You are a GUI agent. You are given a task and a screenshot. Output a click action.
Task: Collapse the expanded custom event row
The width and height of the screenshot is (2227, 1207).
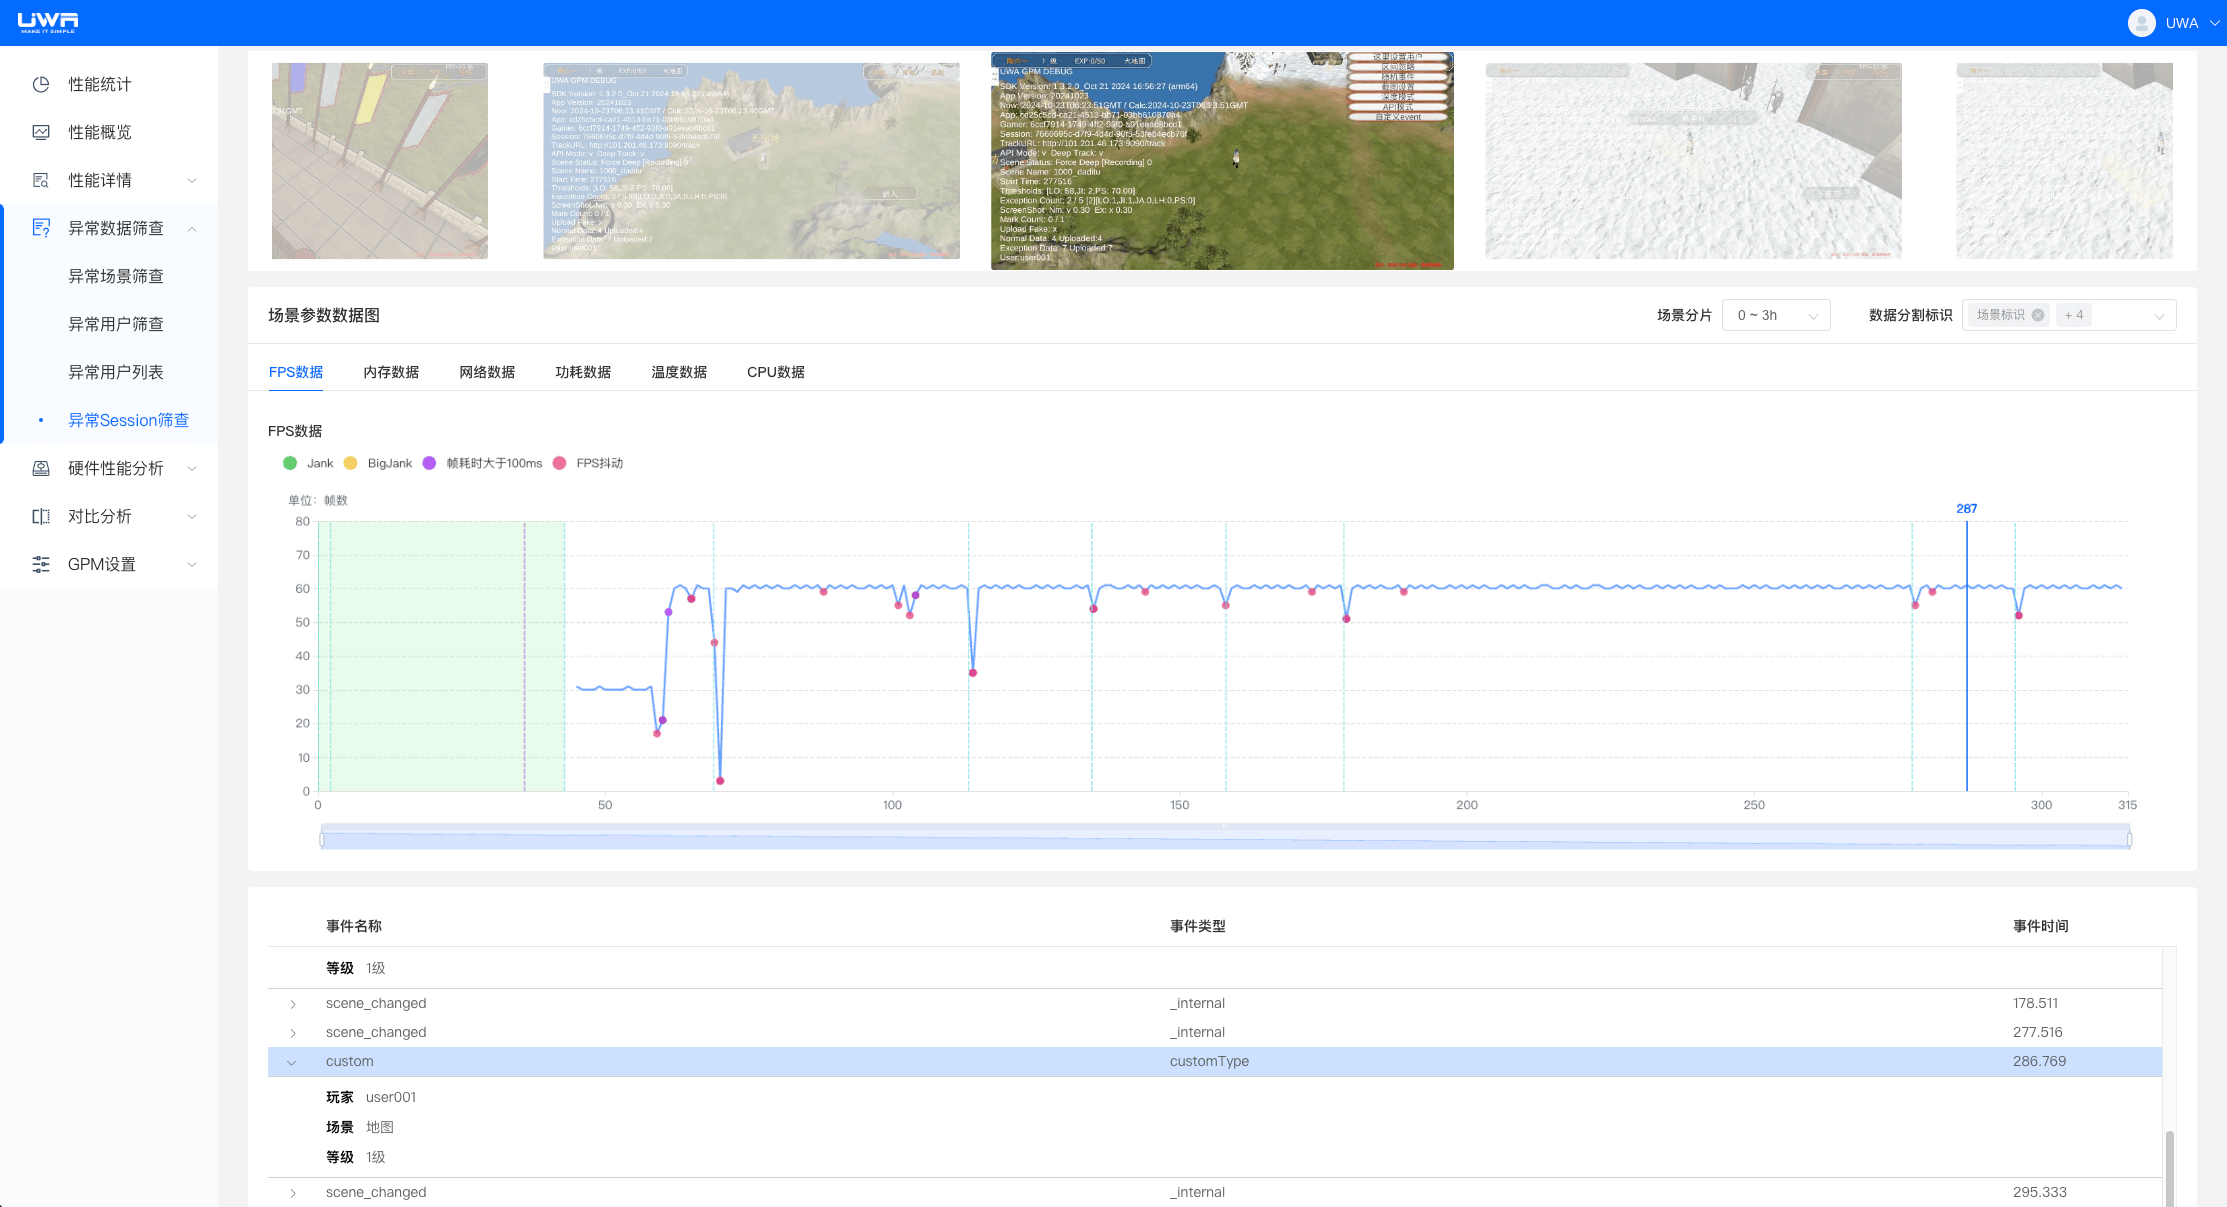(292, 1062)
